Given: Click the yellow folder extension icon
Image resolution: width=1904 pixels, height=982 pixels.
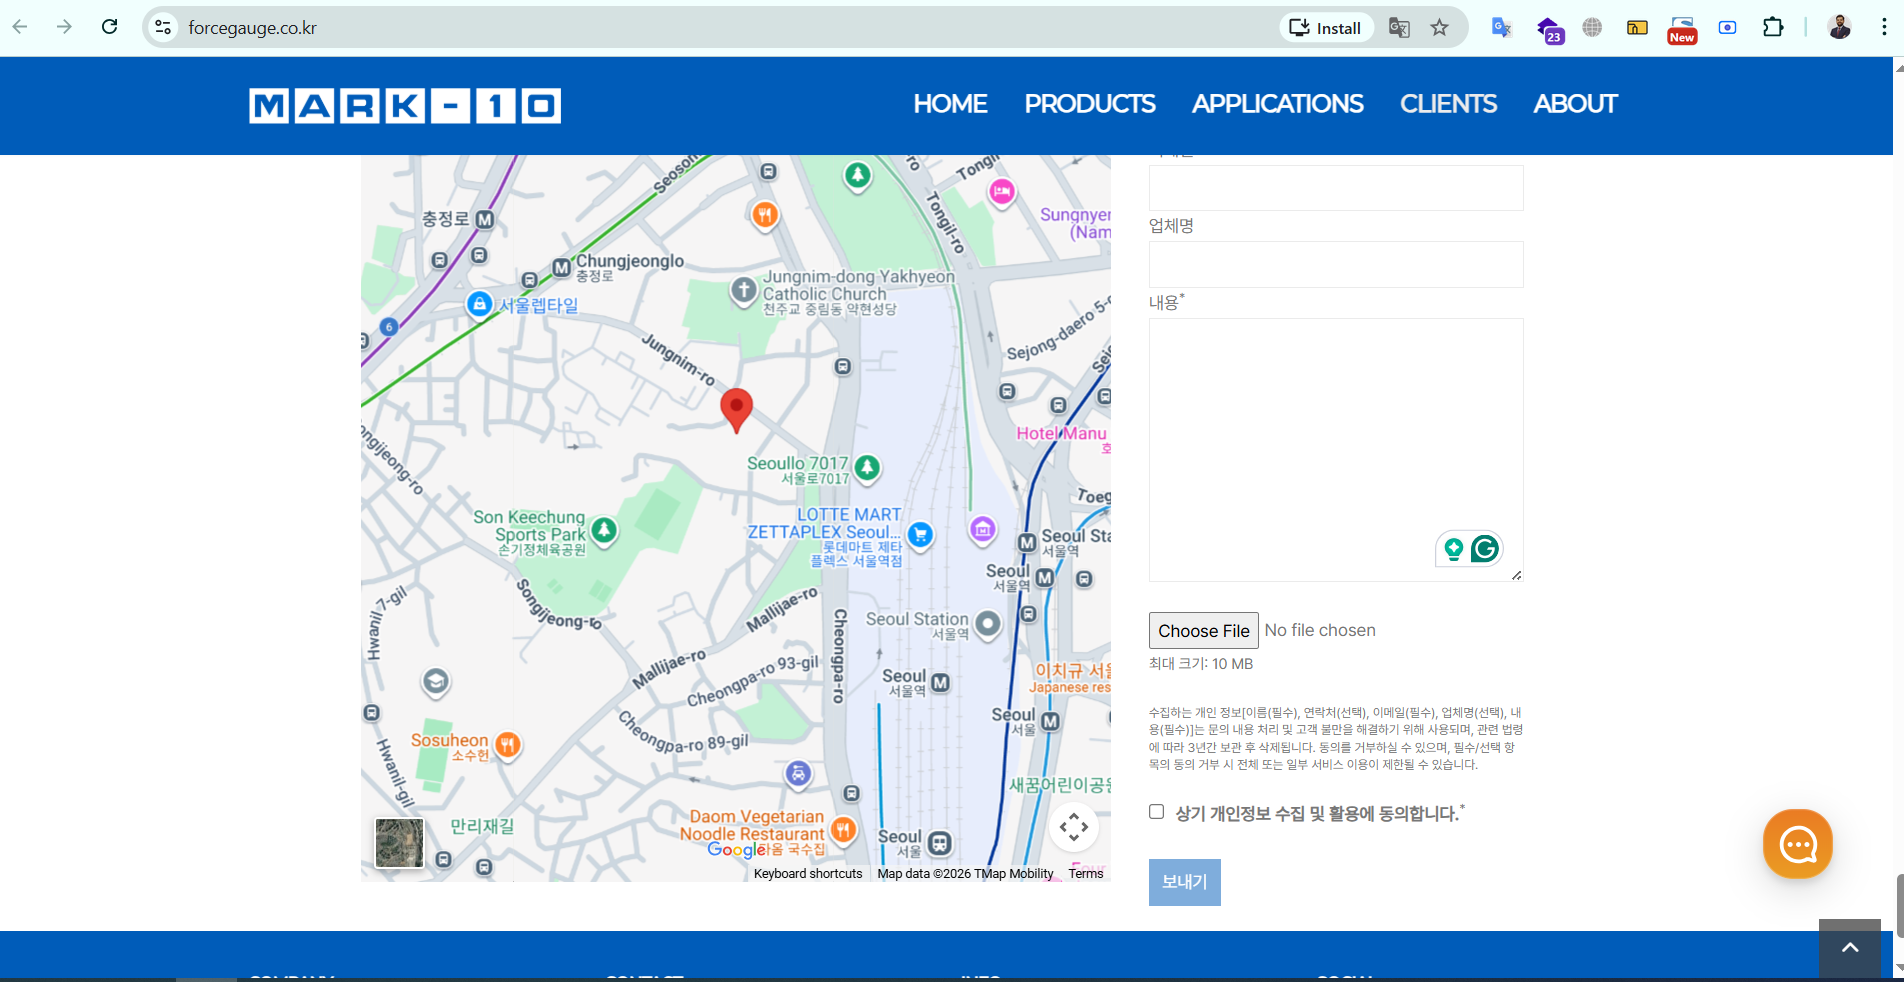Looking at the screenshot, I should (1637, 27).
